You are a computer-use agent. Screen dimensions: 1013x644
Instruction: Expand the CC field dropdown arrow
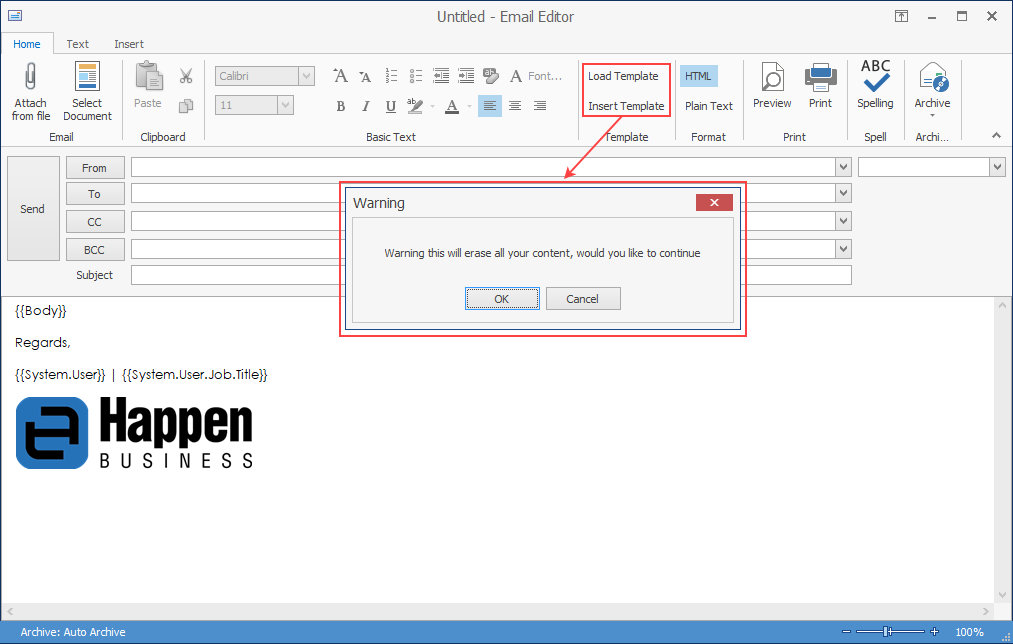click(x=843, y=221)
